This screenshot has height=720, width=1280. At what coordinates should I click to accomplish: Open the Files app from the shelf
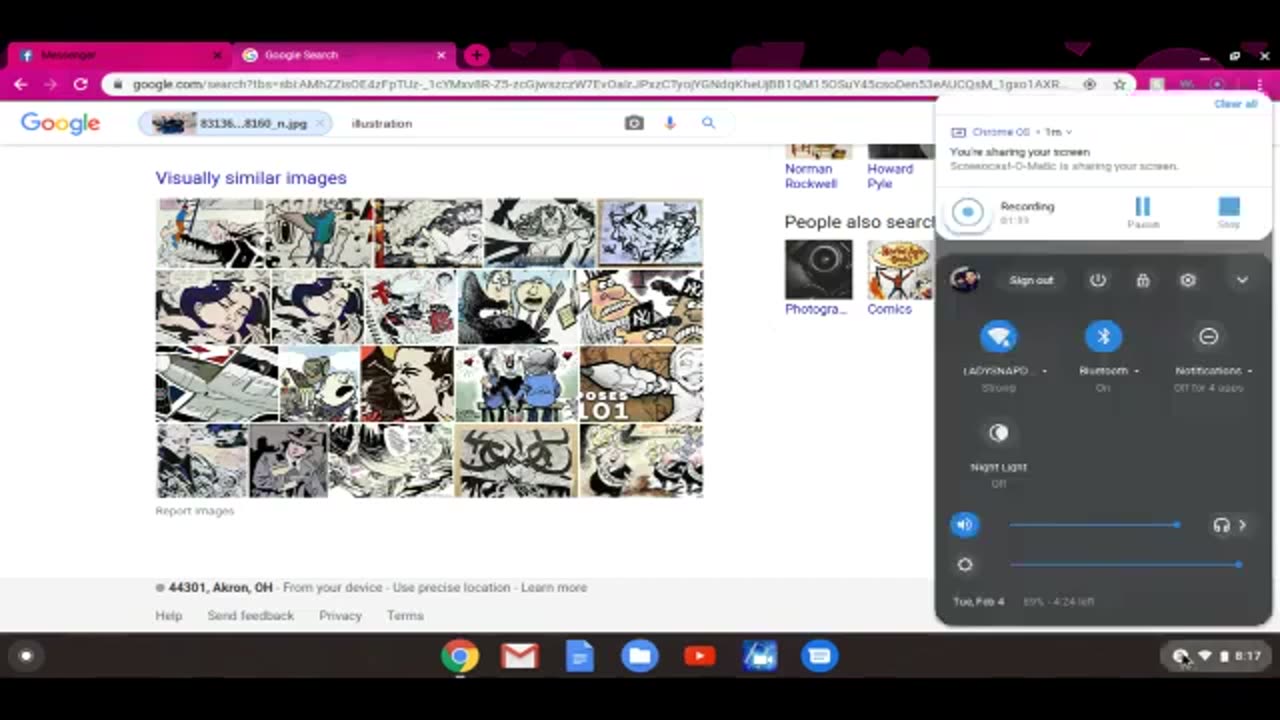tap(640, 656)
